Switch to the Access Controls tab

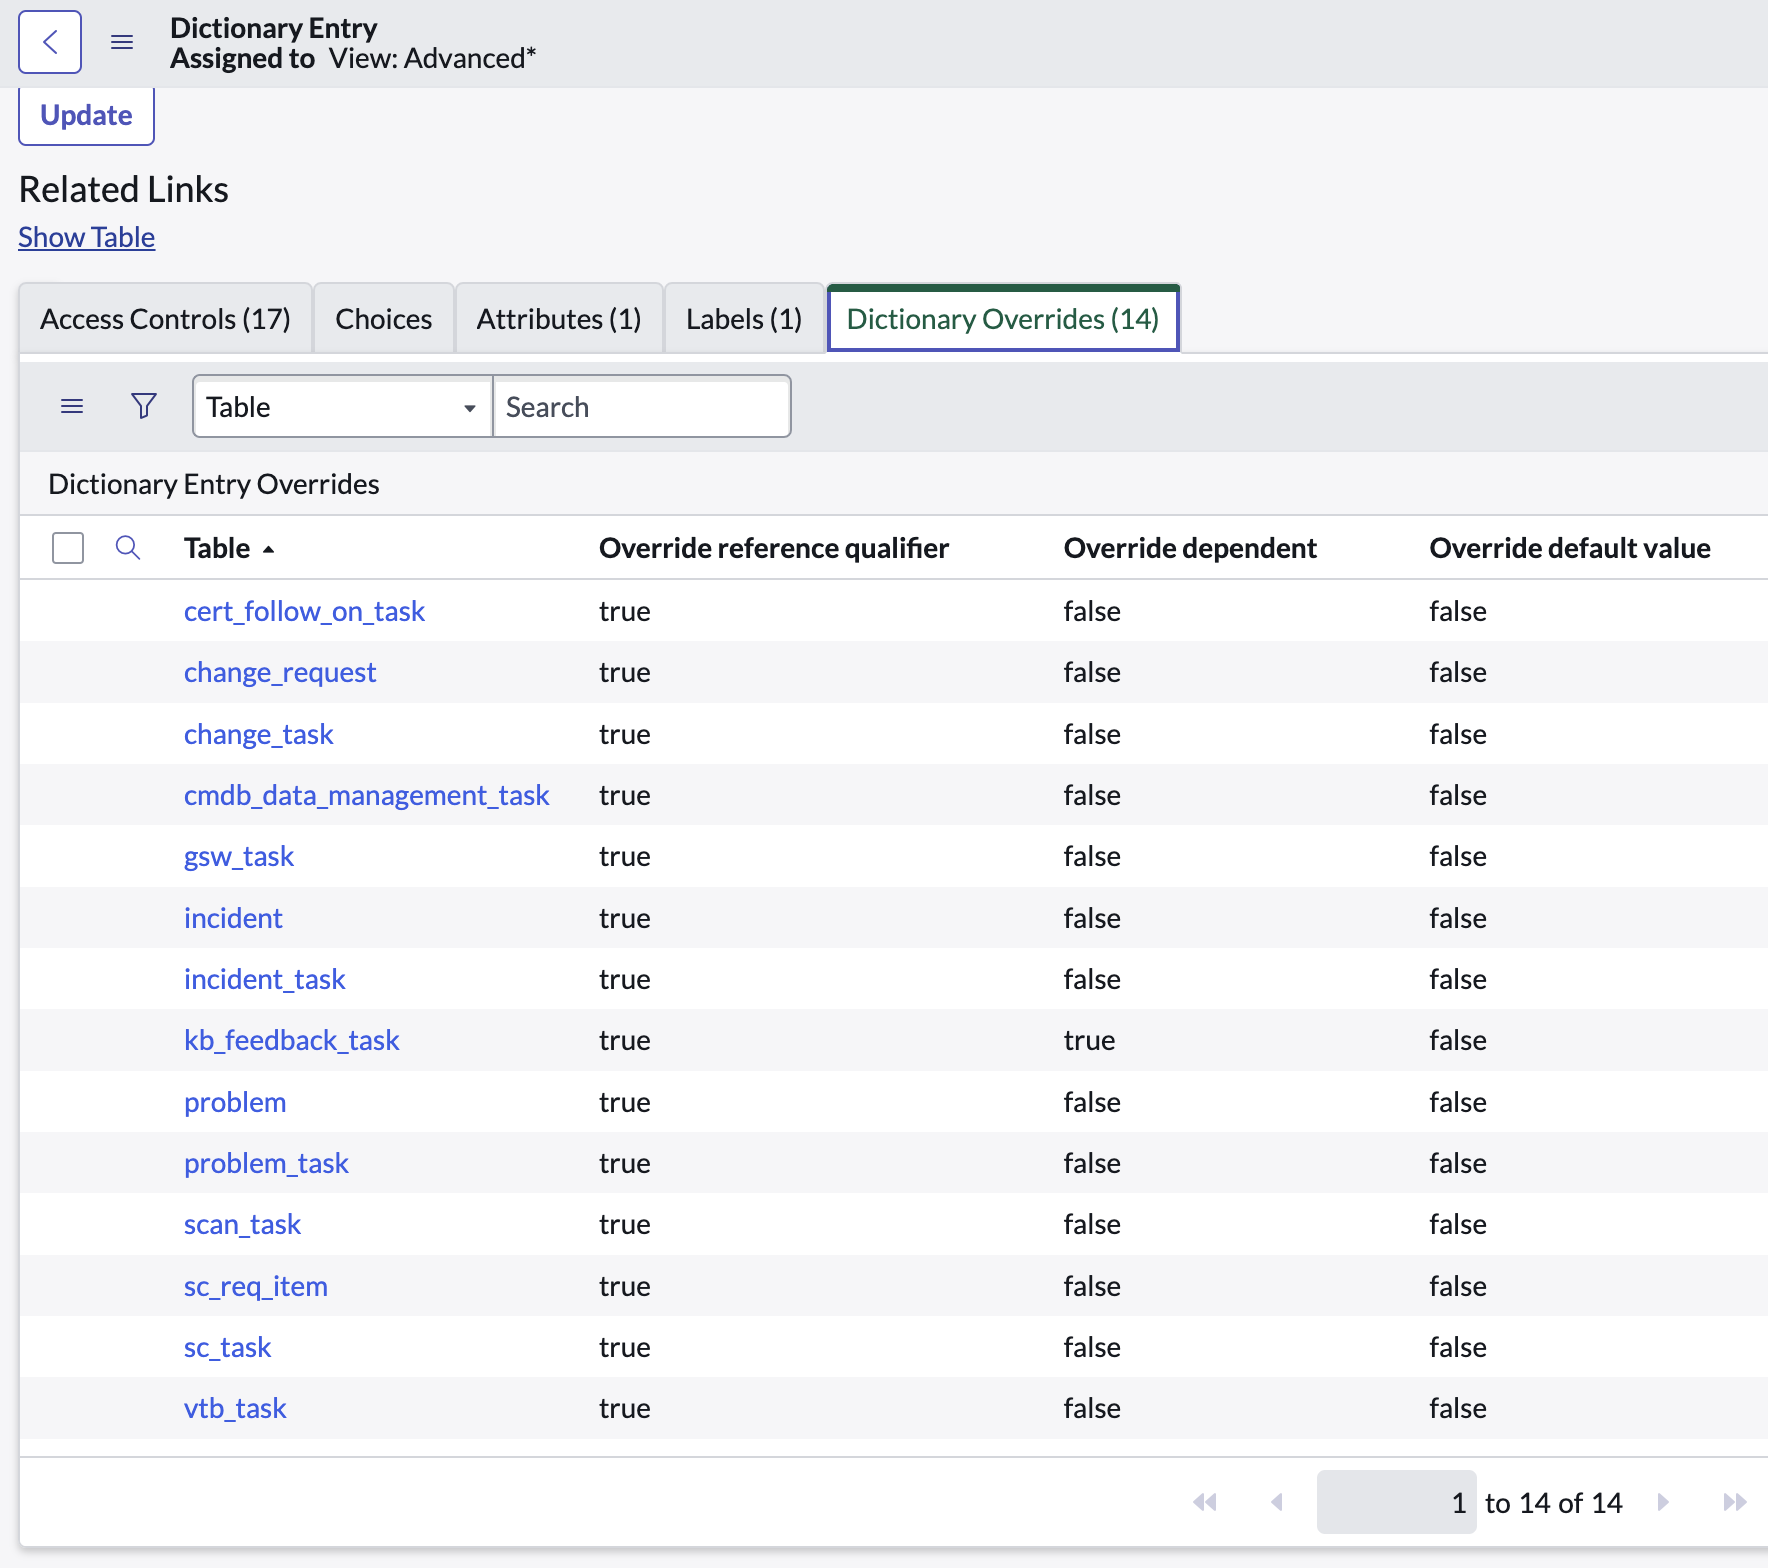point(165,318)
